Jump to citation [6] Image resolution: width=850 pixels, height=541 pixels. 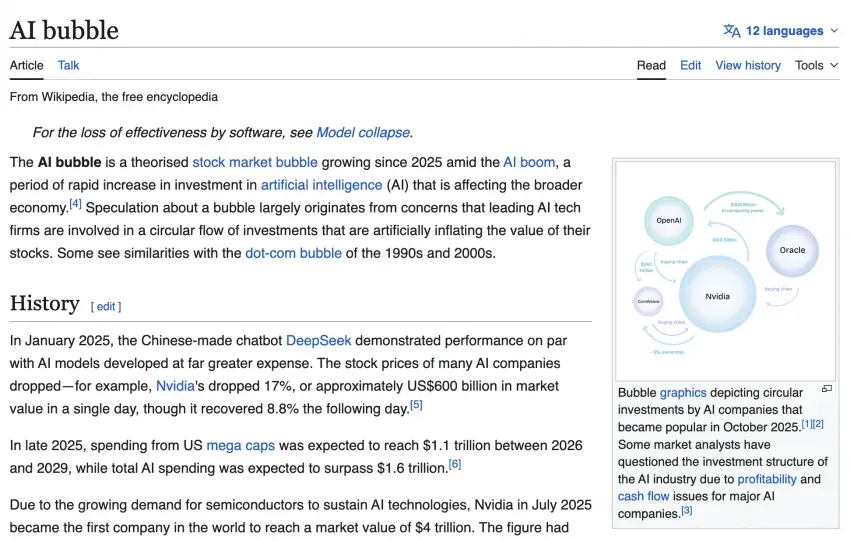(x=455, y=464)
